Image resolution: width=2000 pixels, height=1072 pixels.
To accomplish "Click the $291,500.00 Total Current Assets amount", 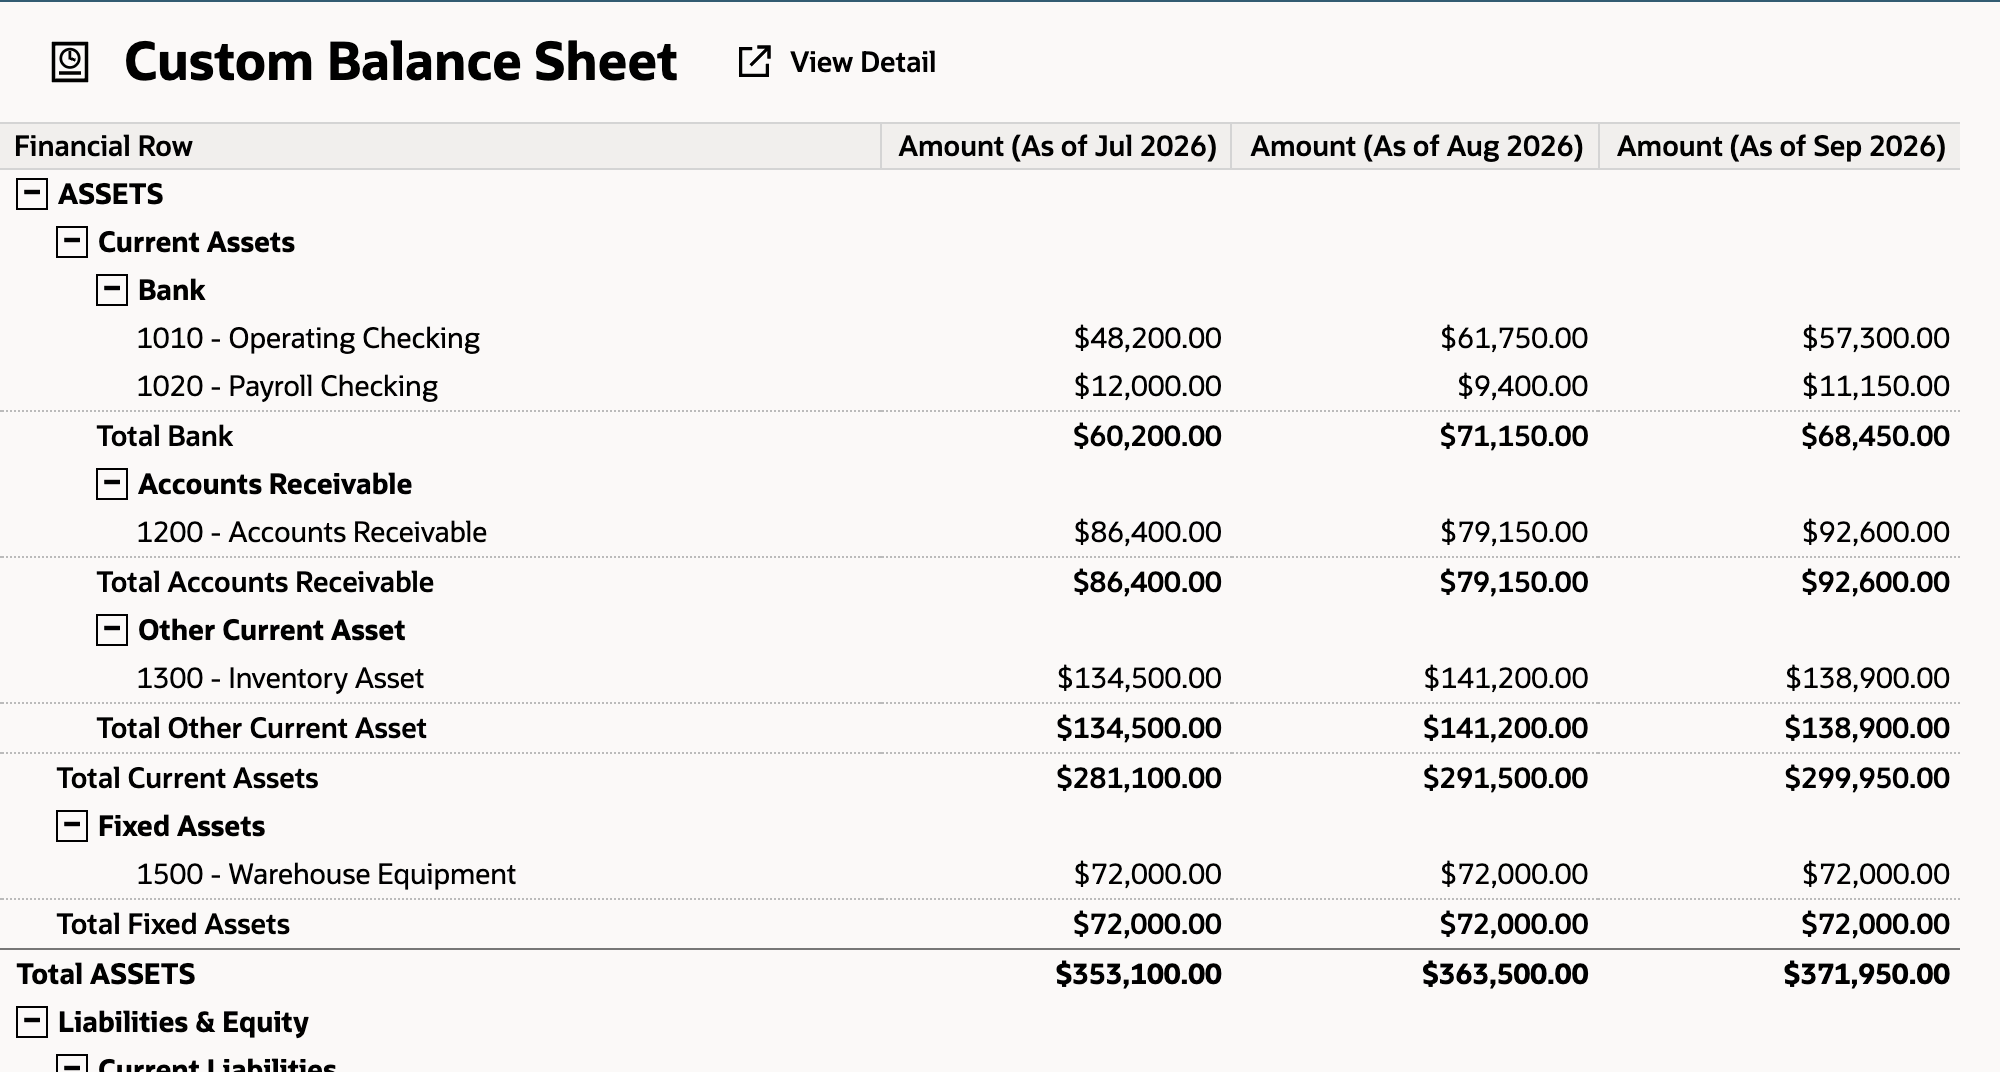I will click(x=1506, y=778).
